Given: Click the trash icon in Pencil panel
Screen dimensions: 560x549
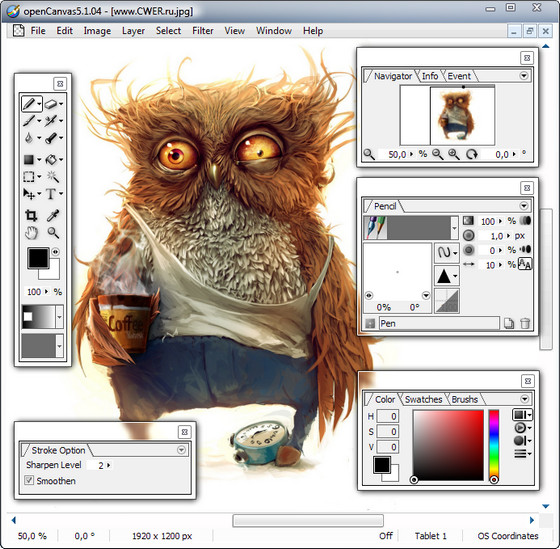Looking at the screenshot, I should [x=525, y=323].
